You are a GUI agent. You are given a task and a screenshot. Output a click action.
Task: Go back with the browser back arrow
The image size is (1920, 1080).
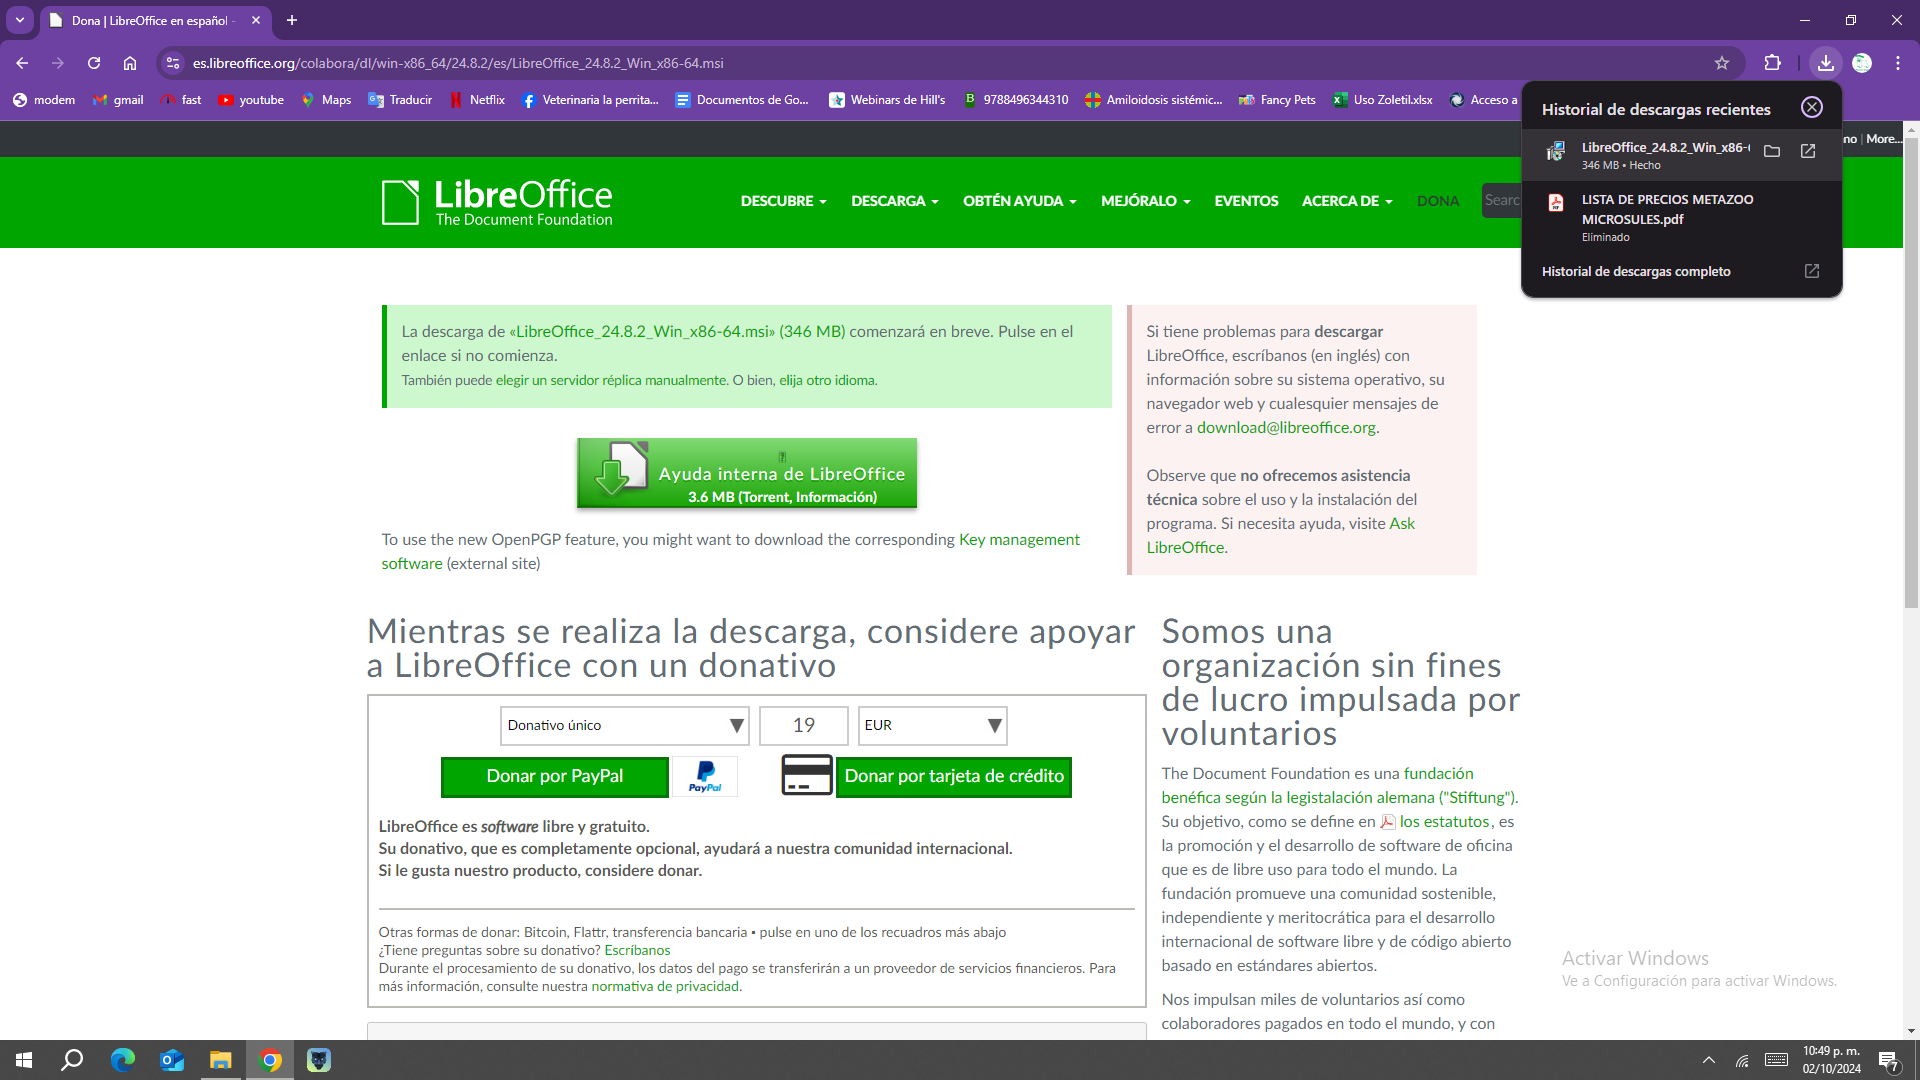tap(22, 63)
